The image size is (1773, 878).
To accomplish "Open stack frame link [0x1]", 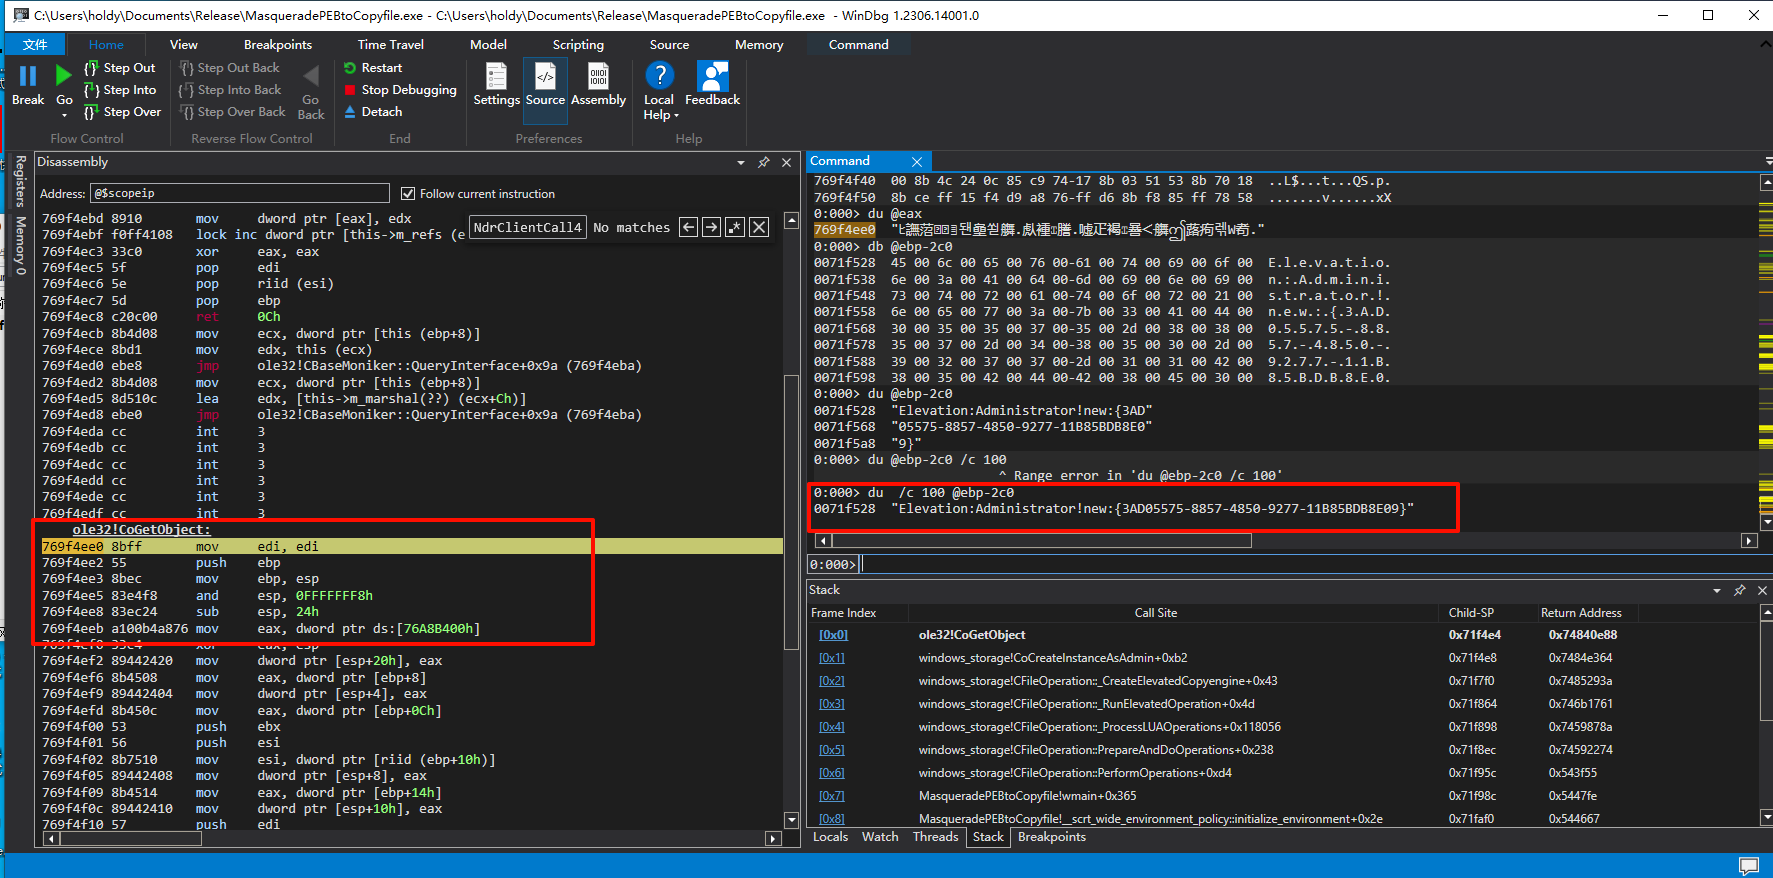I will (832, 658).
